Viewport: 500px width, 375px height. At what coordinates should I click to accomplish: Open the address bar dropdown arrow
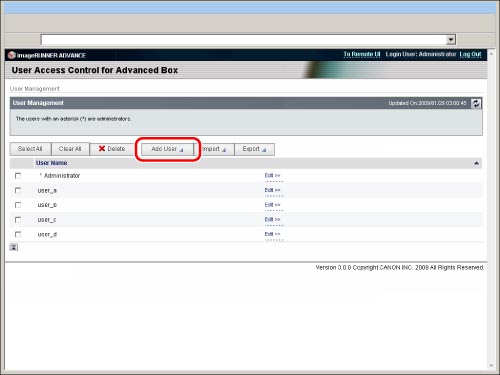451,40
